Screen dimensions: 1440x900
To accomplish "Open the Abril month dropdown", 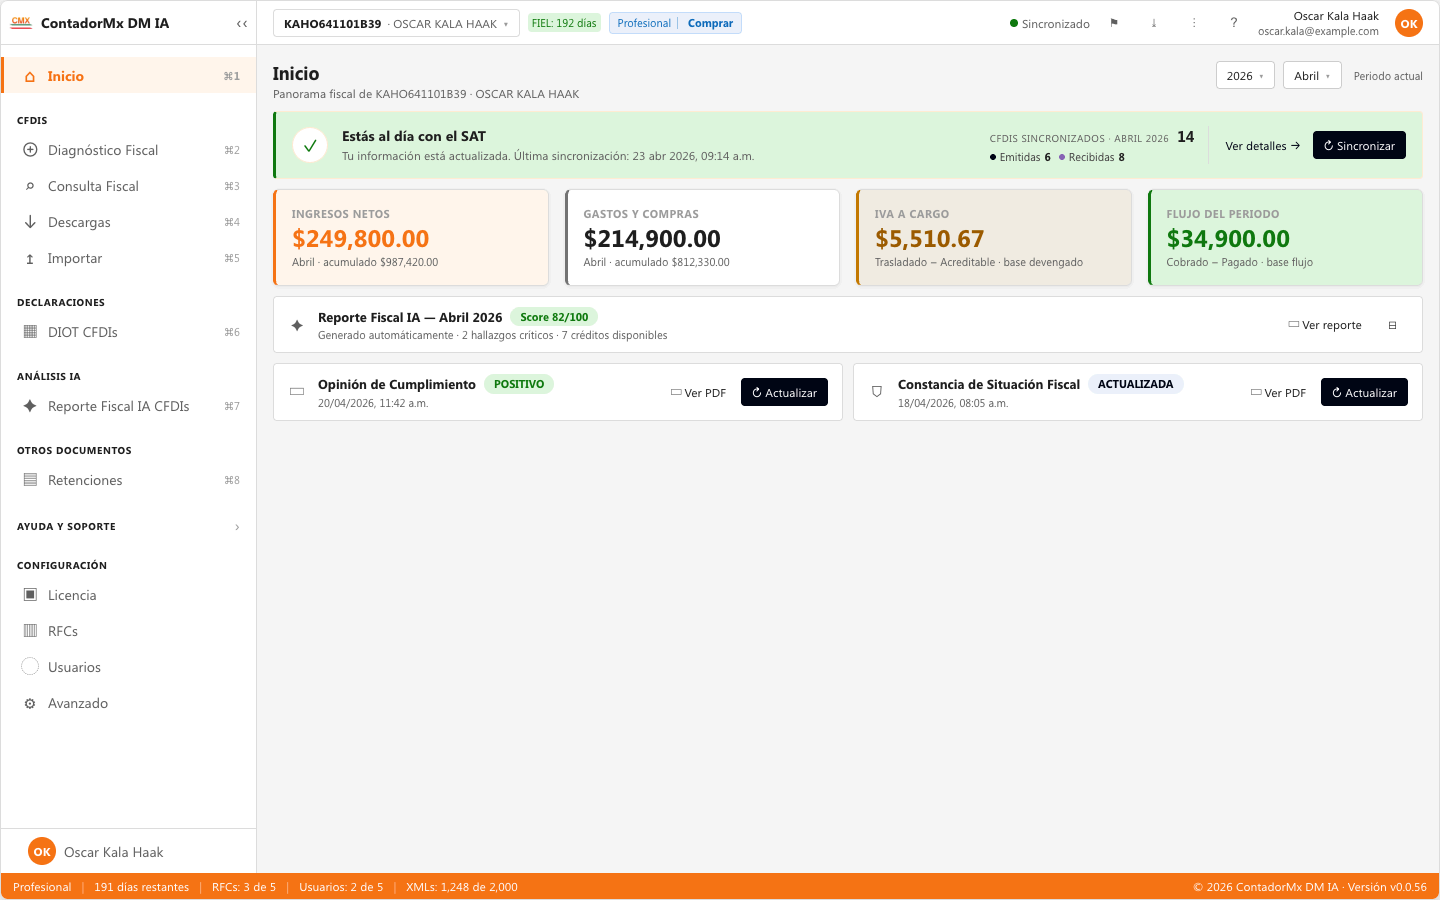I will click(x=1312, y=76).
